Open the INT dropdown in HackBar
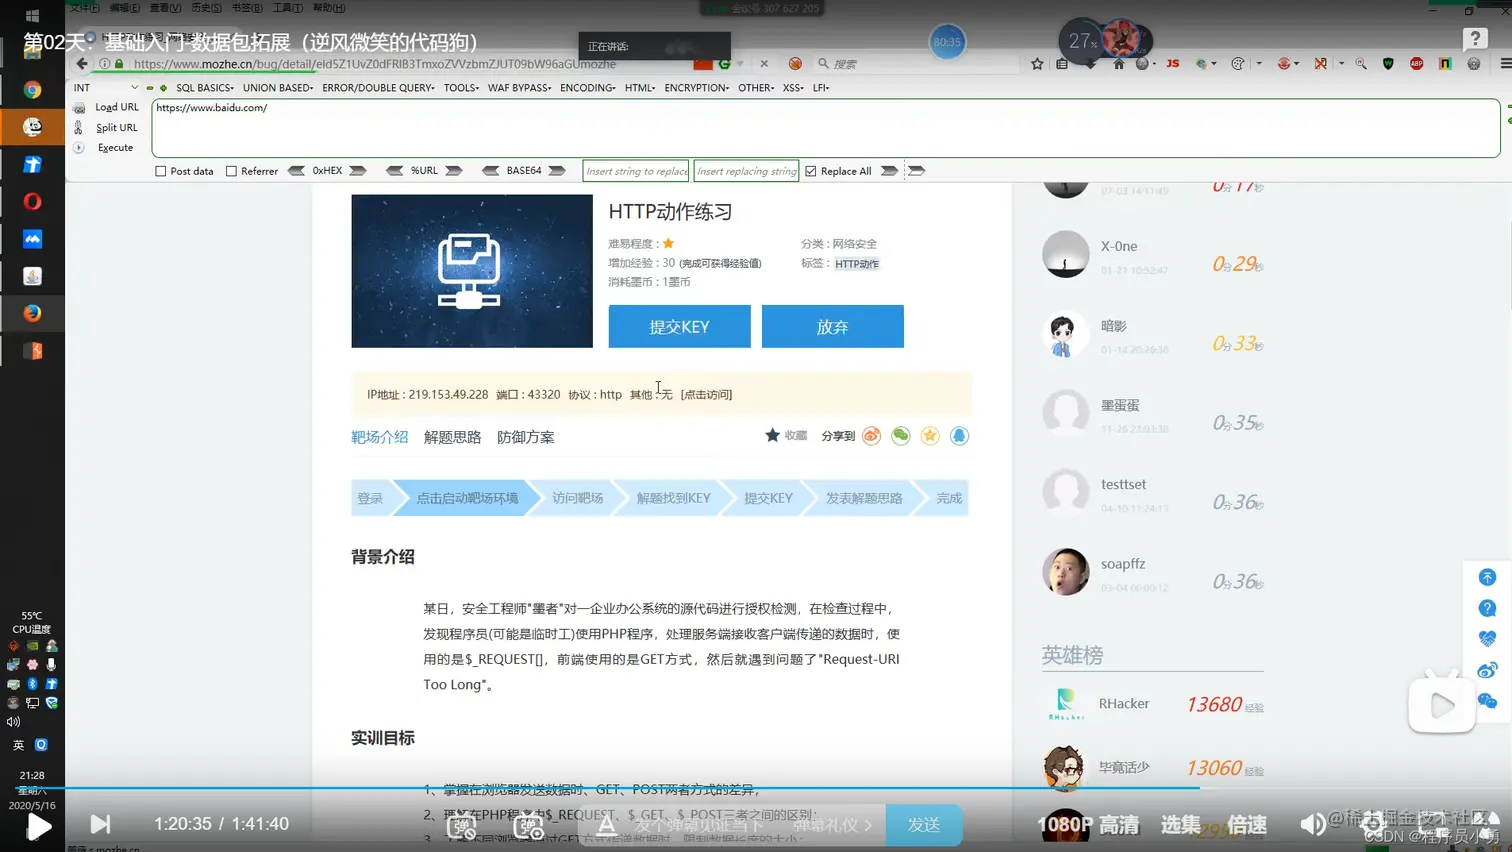The width and height of the screenshot is (1512, 852). (105, 88)
